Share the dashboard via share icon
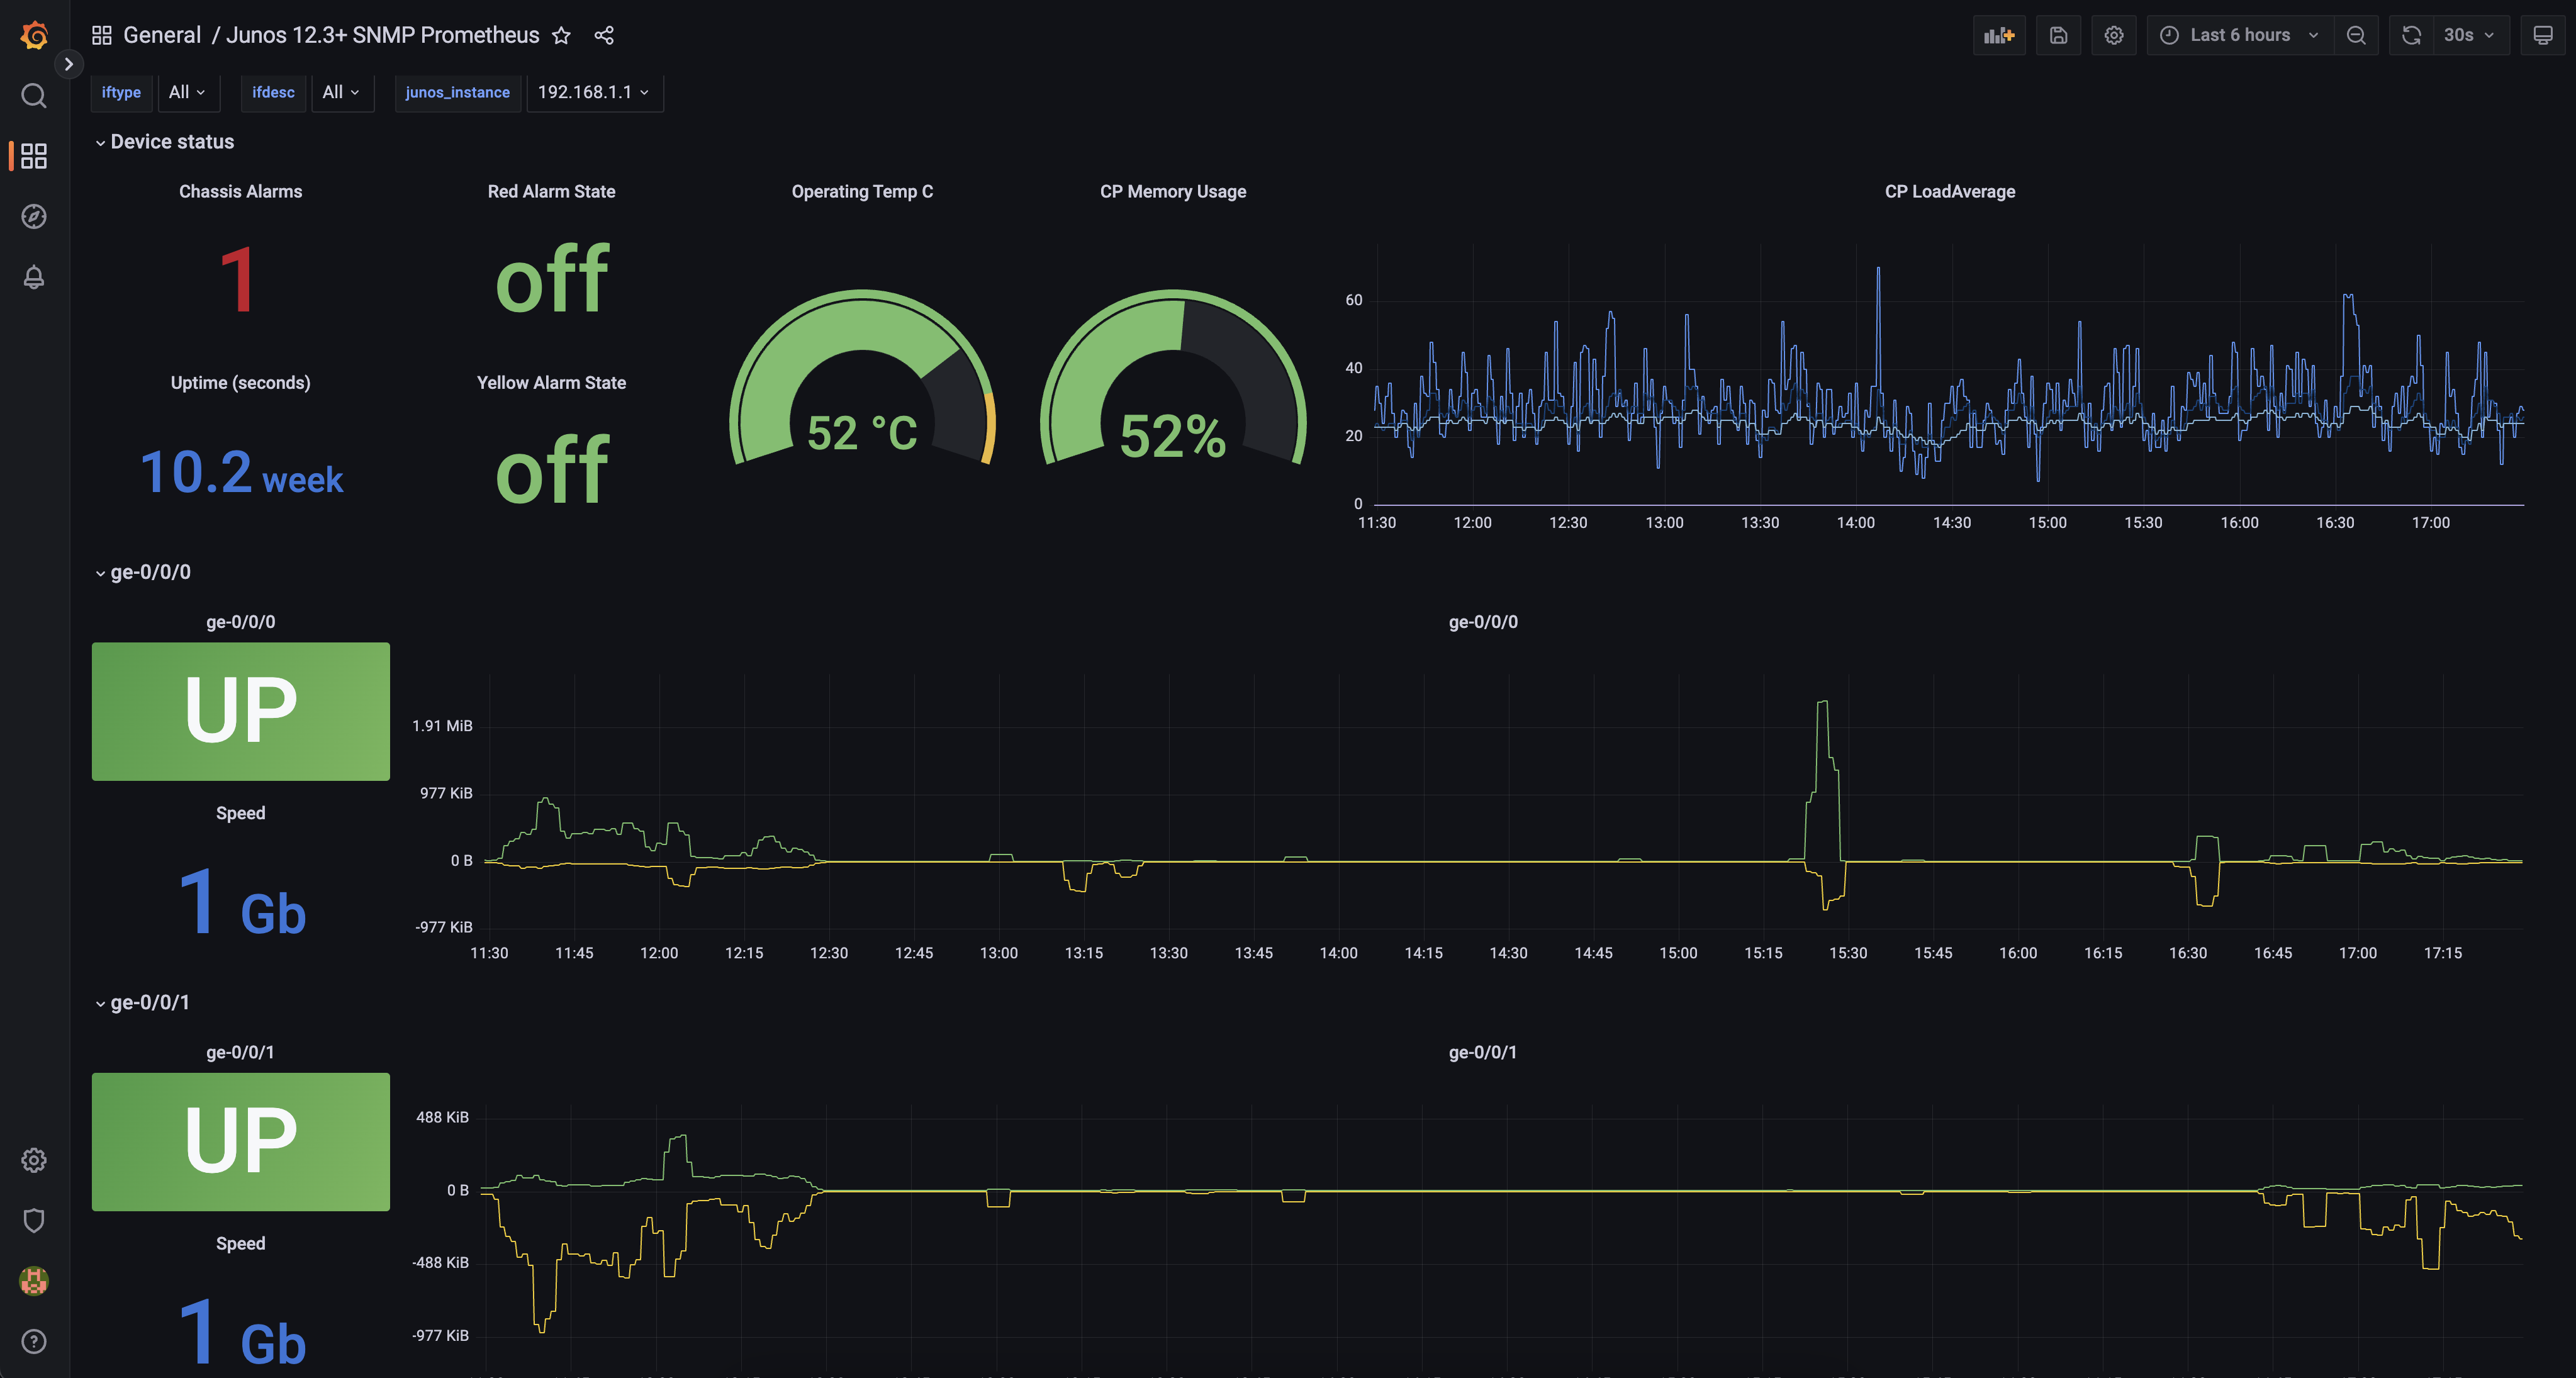This screenshot has width=2576, height=1378. [x=604, y=35]
